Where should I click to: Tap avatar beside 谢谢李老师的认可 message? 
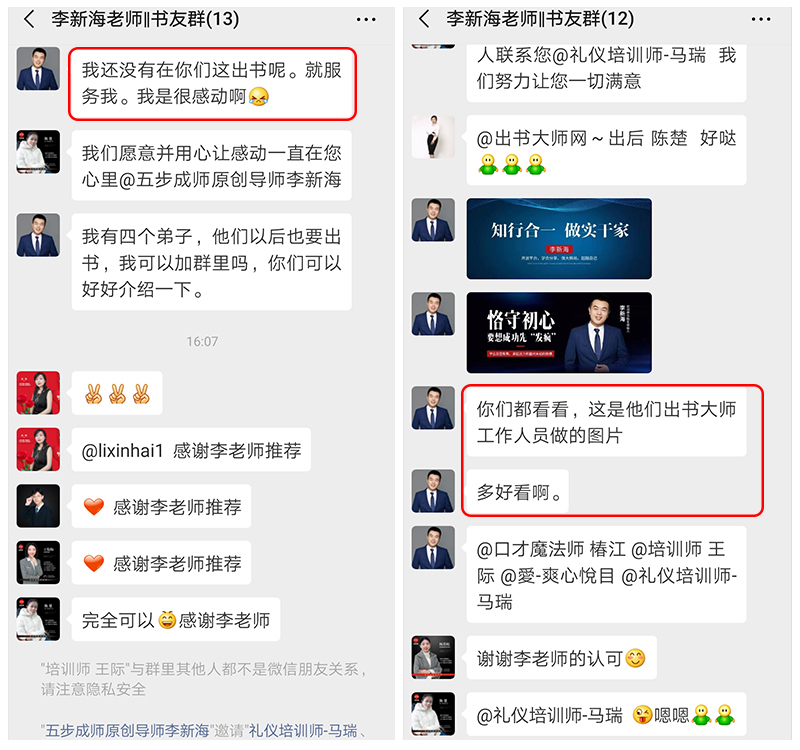(433, 657)
